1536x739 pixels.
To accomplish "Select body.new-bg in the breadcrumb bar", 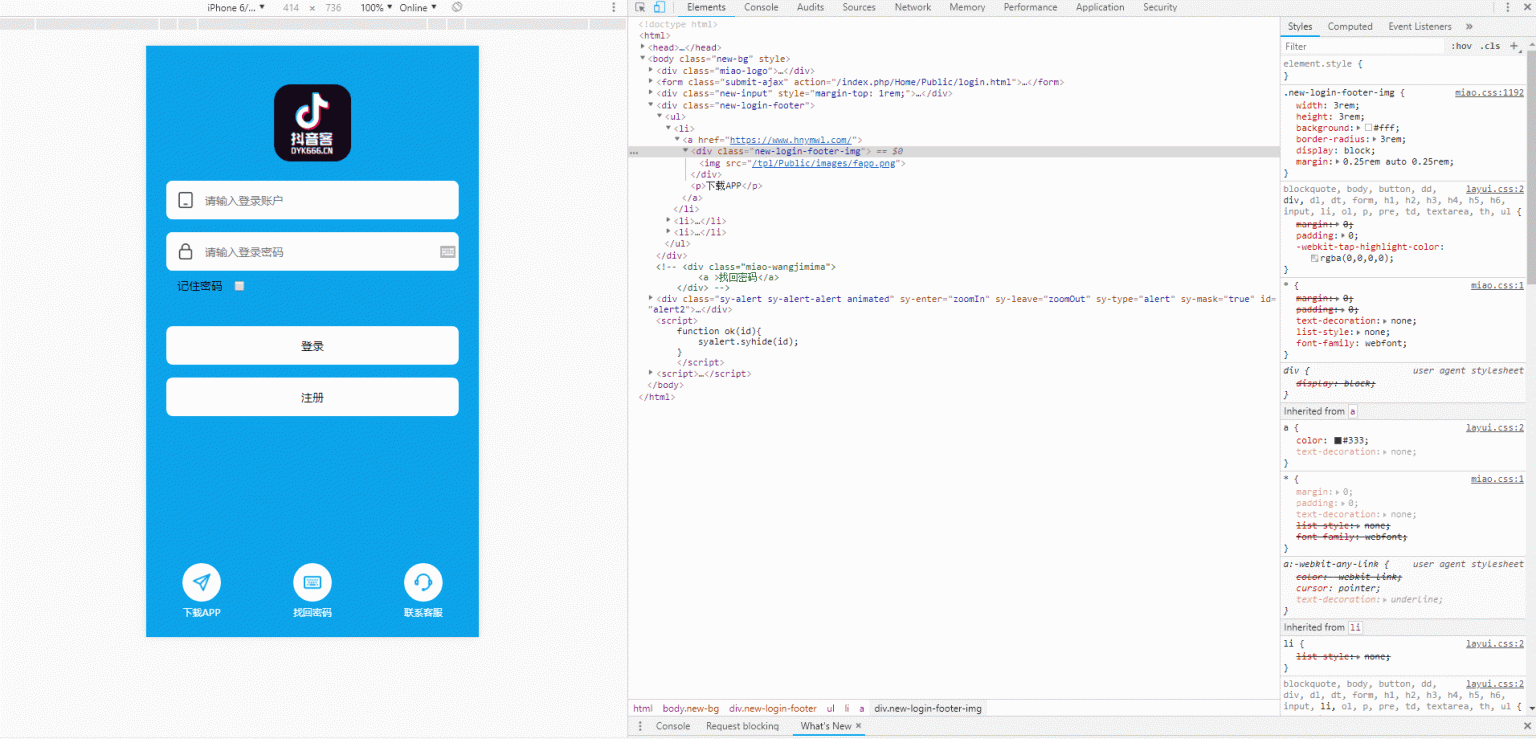I will [x=690, y=708].
